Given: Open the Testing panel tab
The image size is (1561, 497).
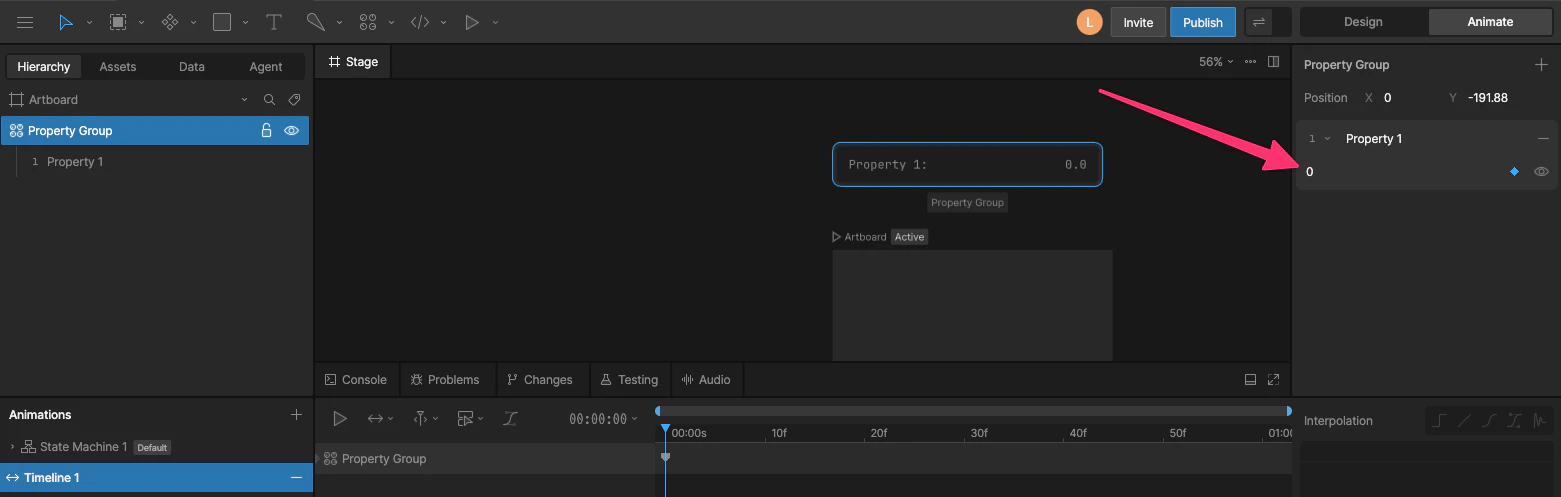Looking at the screenshot, I should 629,380.
